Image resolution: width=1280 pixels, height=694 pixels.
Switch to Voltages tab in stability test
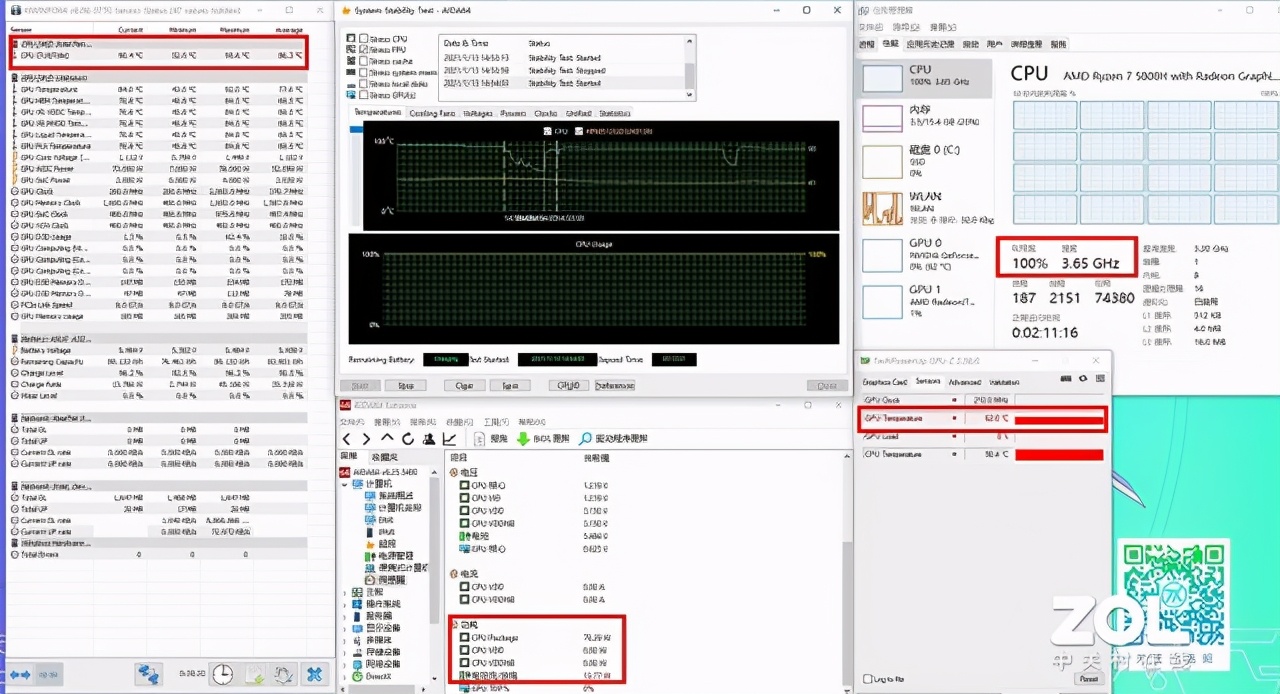coord(478,113)
